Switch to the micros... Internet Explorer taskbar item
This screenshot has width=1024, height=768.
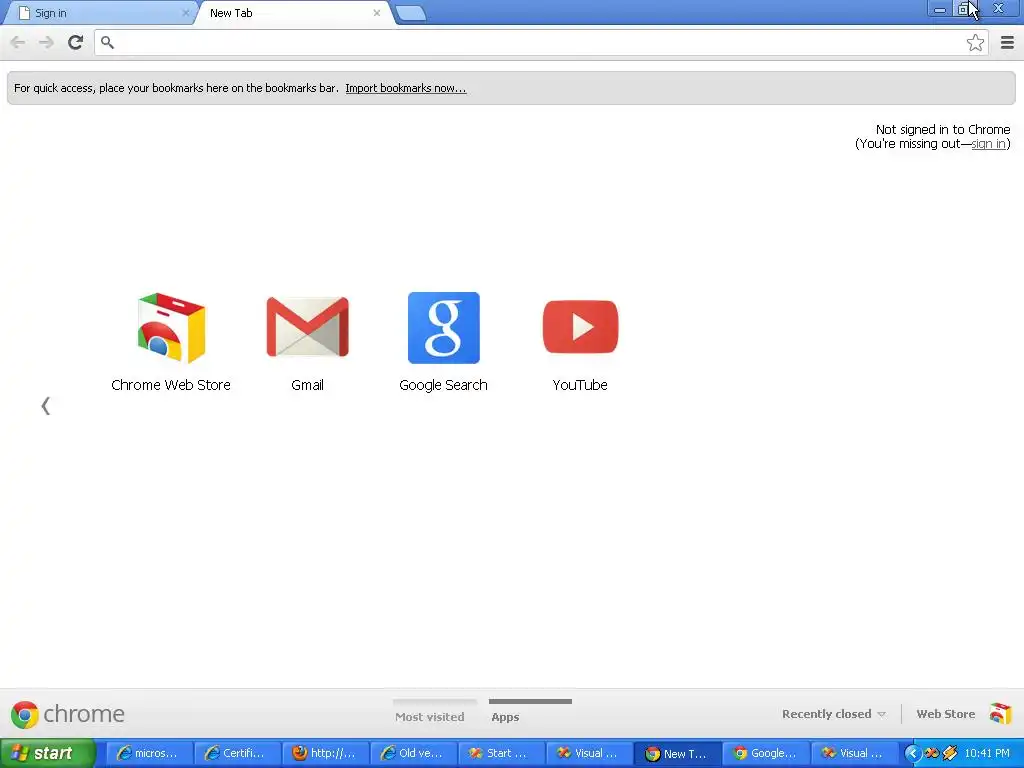pyautogui.click(x=149, y=753)
